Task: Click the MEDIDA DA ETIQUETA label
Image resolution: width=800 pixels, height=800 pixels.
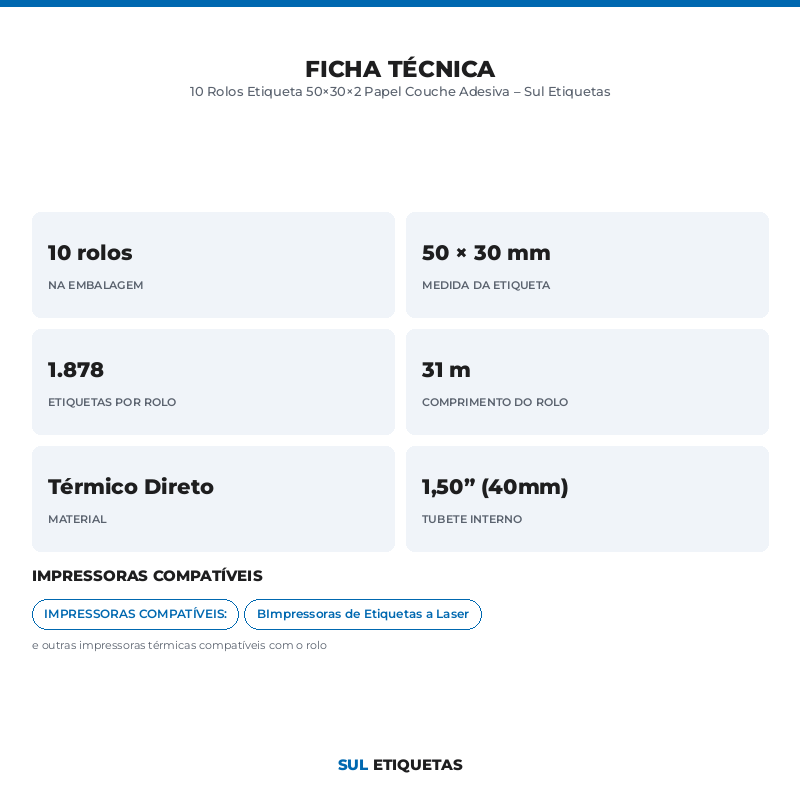Action: point(486,285)
